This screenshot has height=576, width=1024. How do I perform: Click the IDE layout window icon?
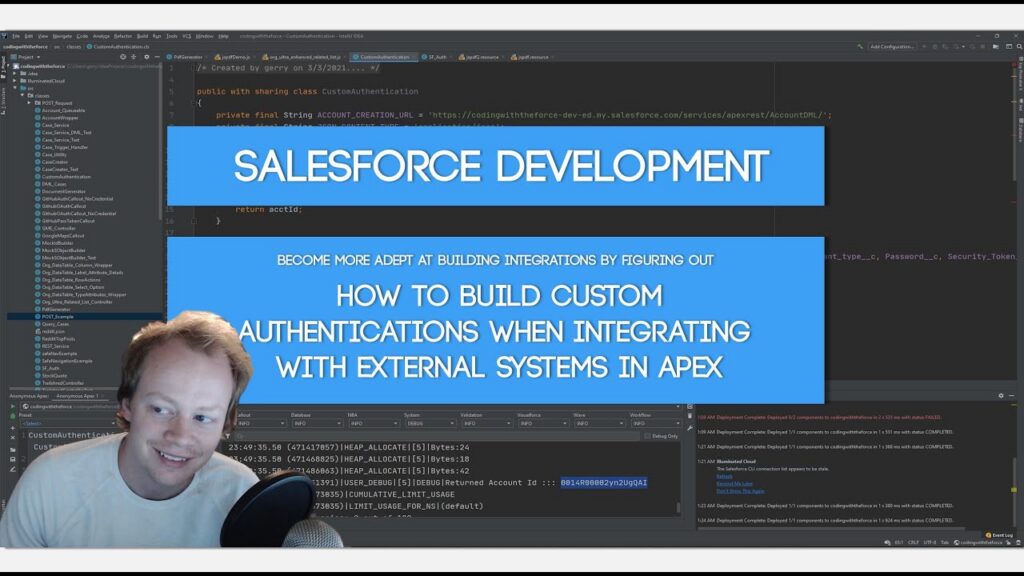coord(1009,47)
